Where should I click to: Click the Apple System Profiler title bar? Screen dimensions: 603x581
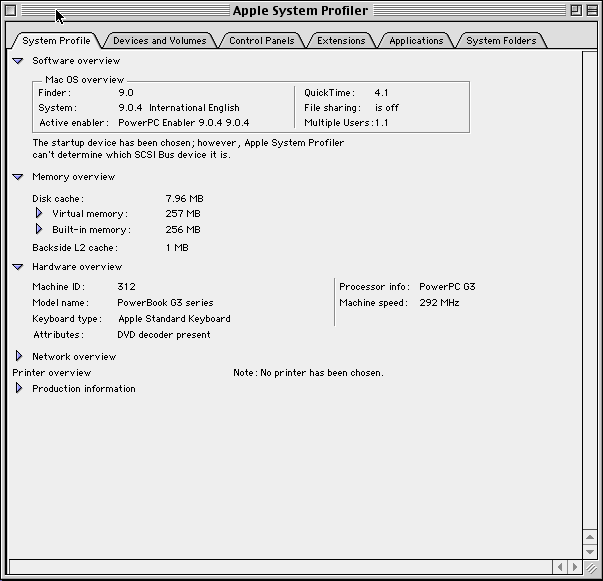[x=300, y=10]
